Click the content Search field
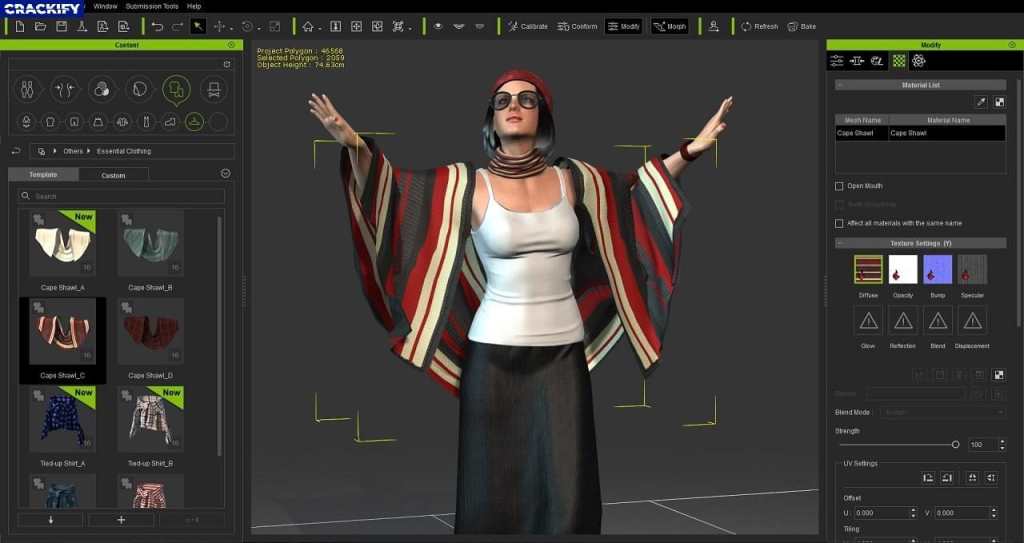 [121, 196]
